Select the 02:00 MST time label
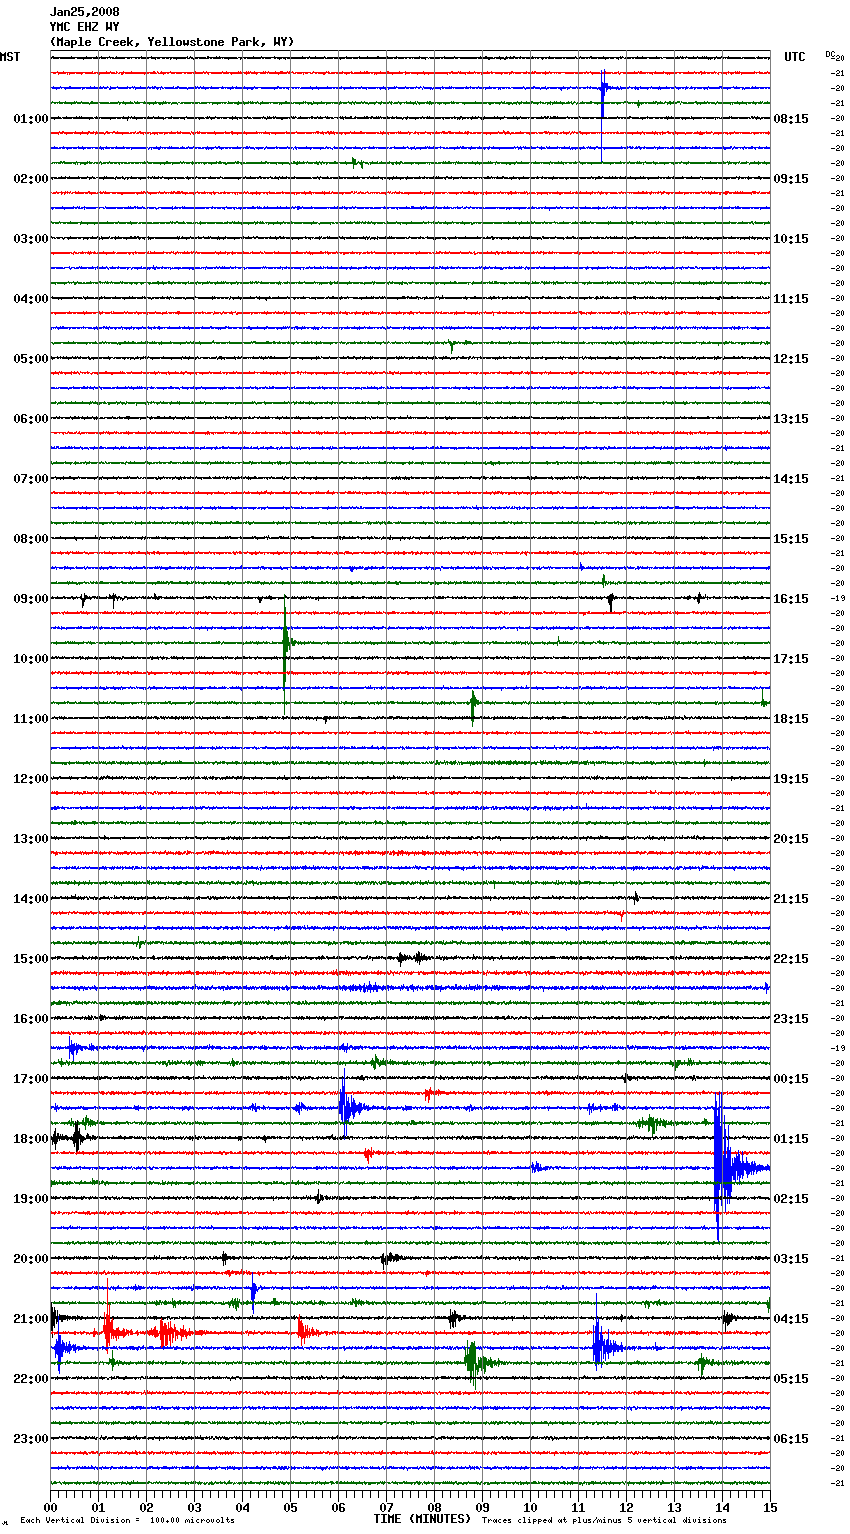Viewport: 850px width, 1534px height. pyautogui.click(x=31, y=179)
